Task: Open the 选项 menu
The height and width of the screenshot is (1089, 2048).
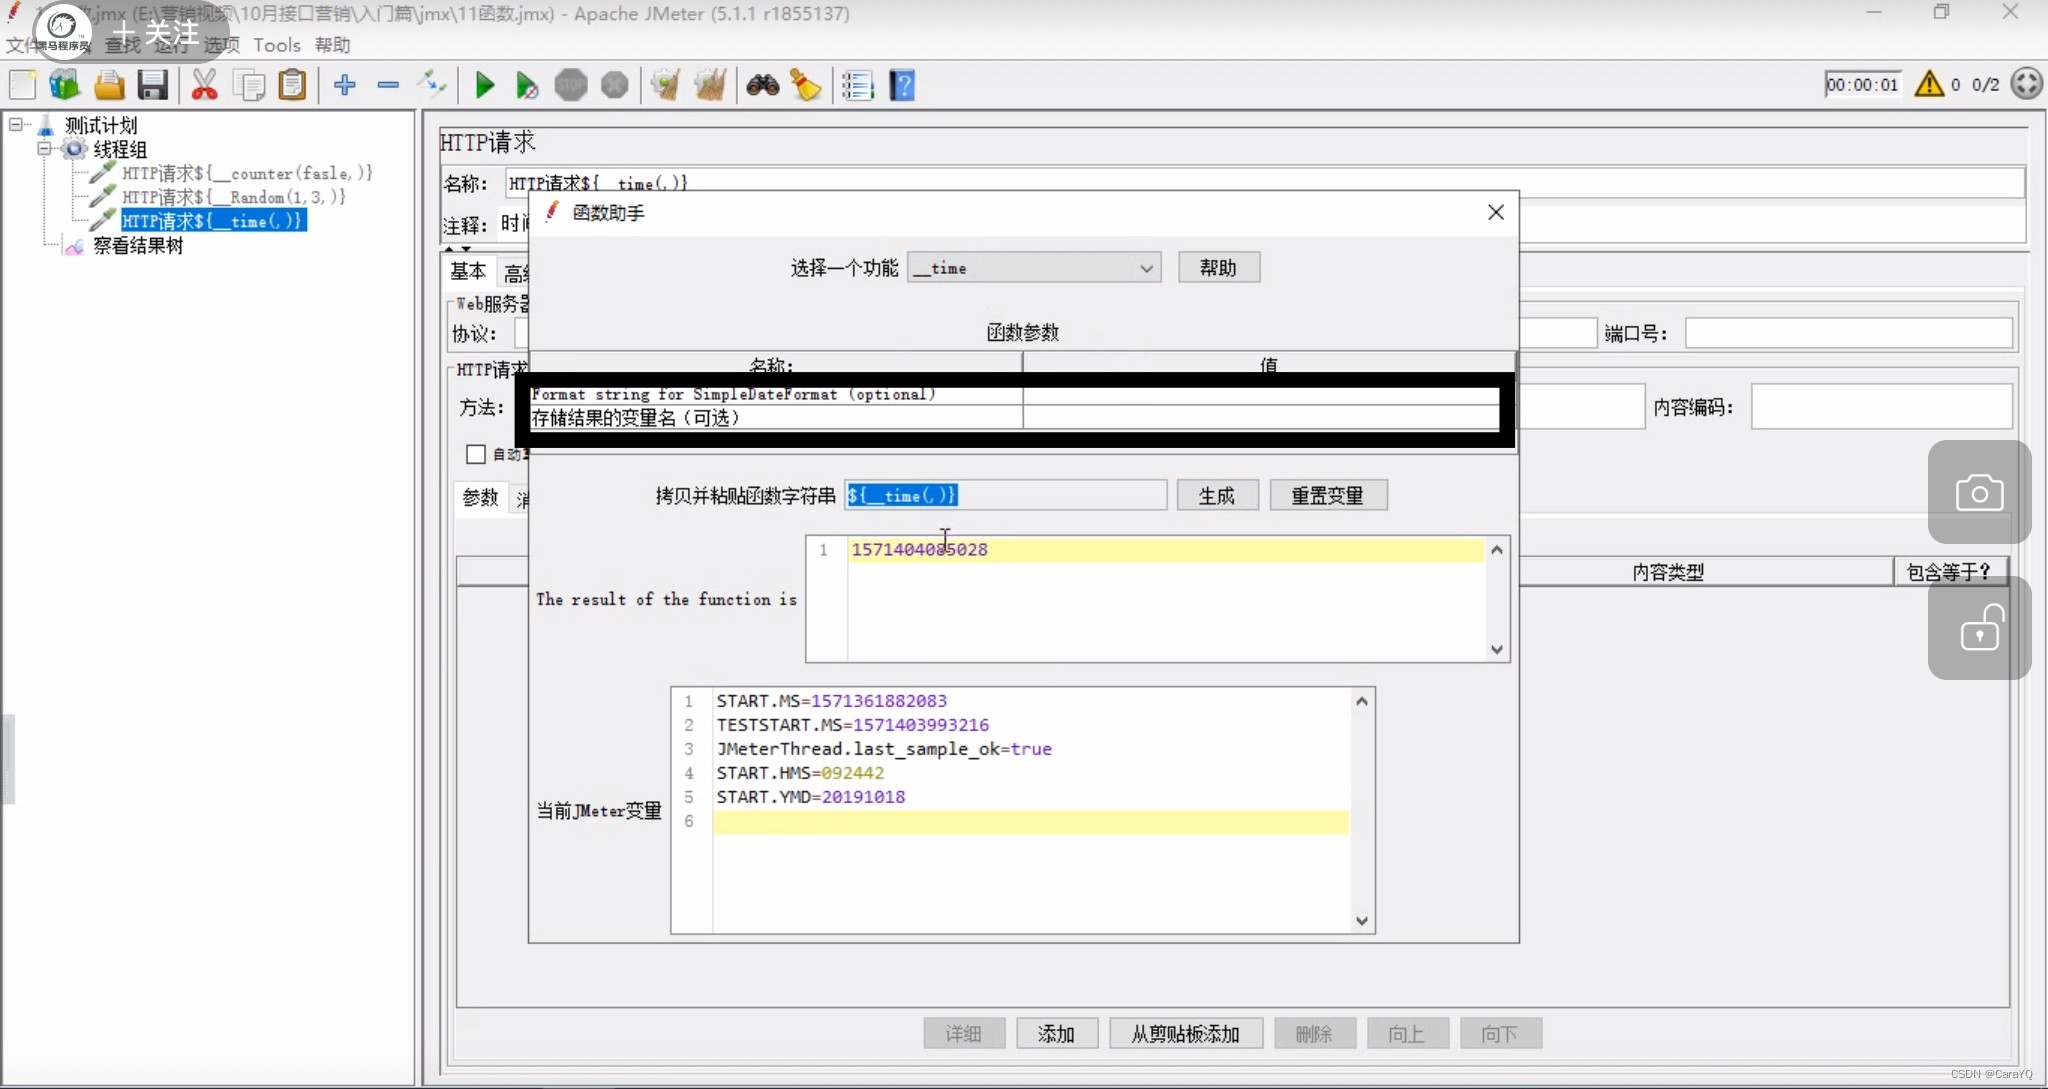Action: [x=222, y=45]
